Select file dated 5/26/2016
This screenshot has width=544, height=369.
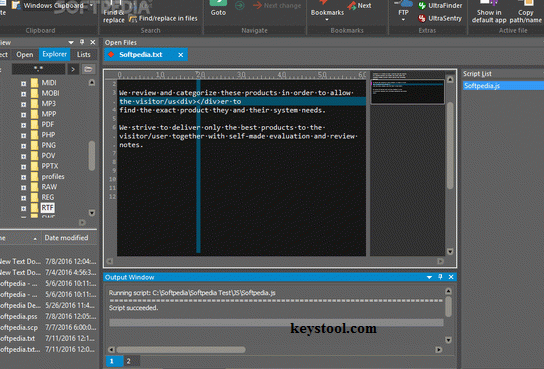(49, 305)
